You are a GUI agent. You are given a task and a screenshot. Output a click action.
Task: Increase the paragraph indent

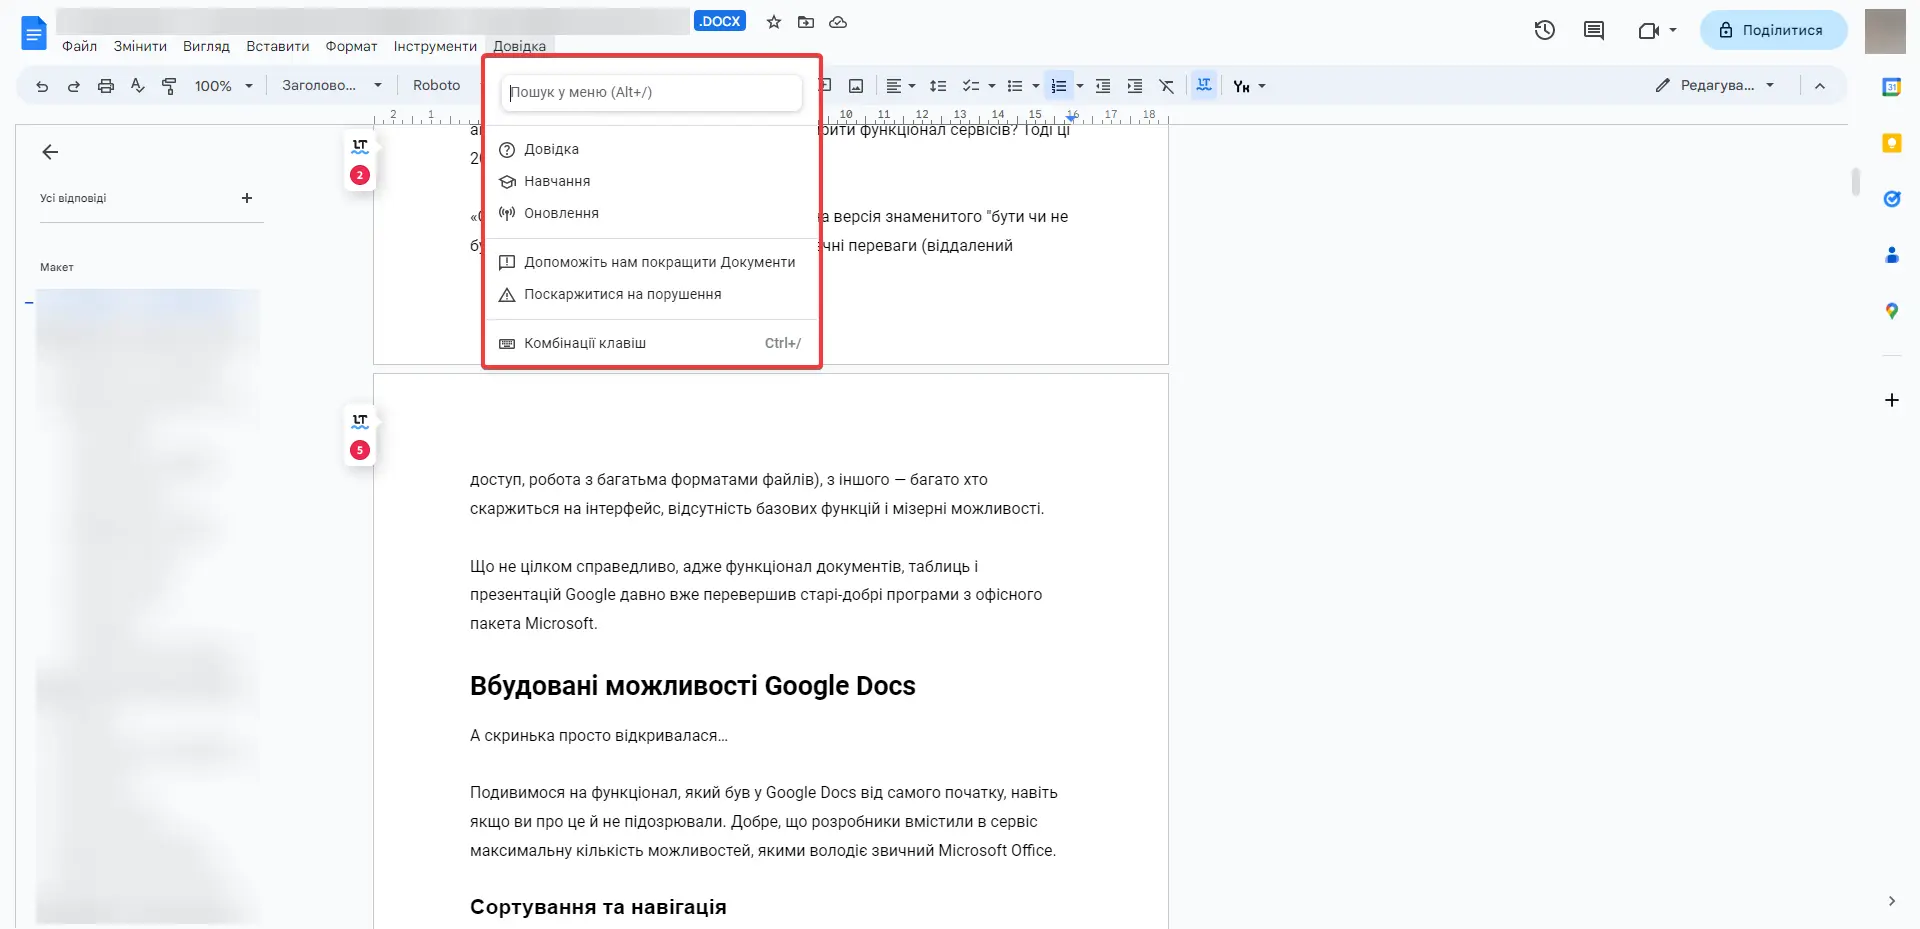click(x=1135, y=86)
